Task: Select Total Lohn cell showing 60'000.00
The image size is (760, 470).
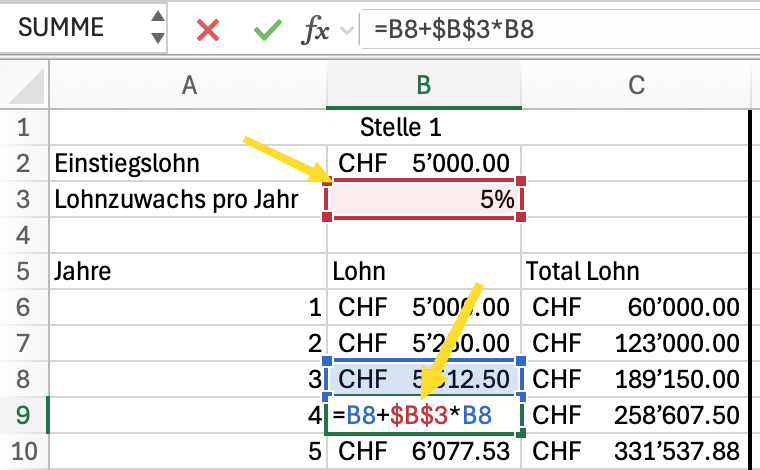Action: (x=636, y=307)
